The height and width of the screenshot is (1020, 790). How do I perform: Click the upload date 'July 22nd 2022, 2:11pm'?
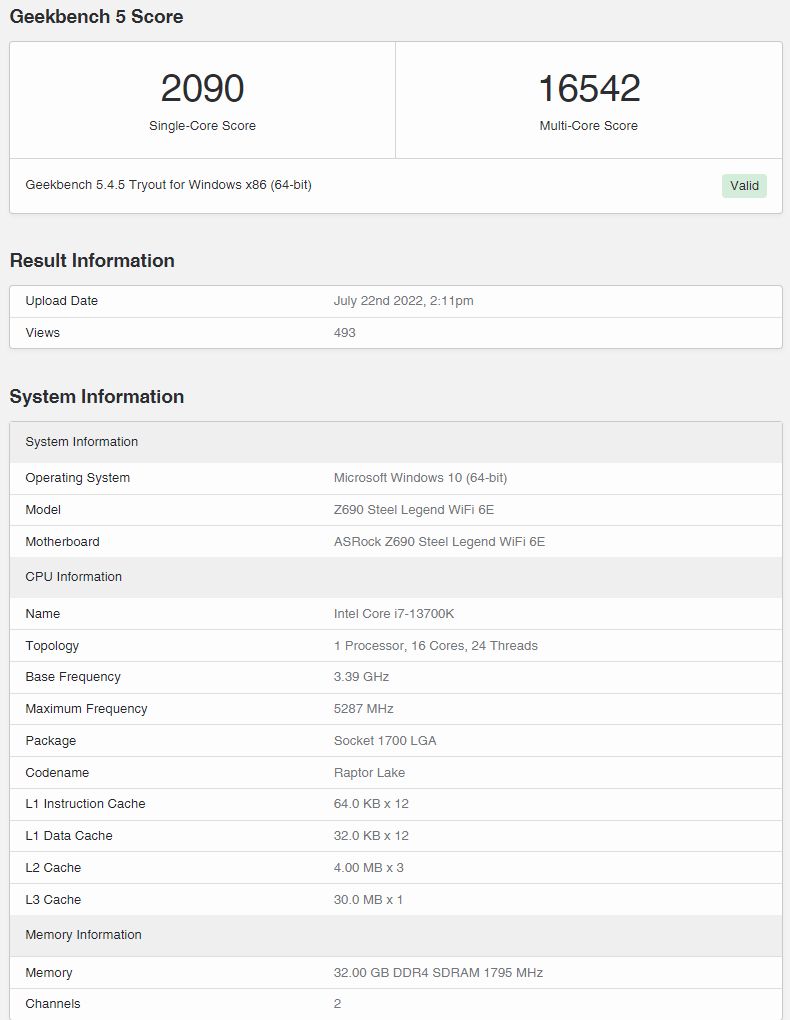pyautogui.click(x=403, y=301)
